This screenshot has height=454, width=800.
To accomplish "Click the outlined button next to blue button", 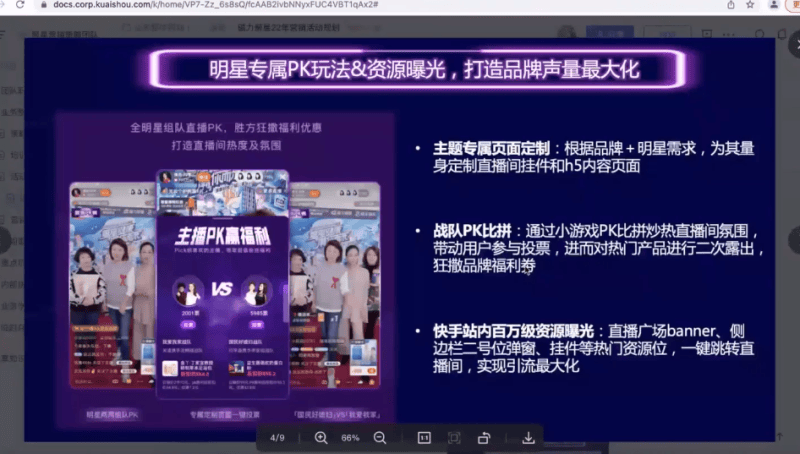I will pyautogui.click(x=667, y=34).
